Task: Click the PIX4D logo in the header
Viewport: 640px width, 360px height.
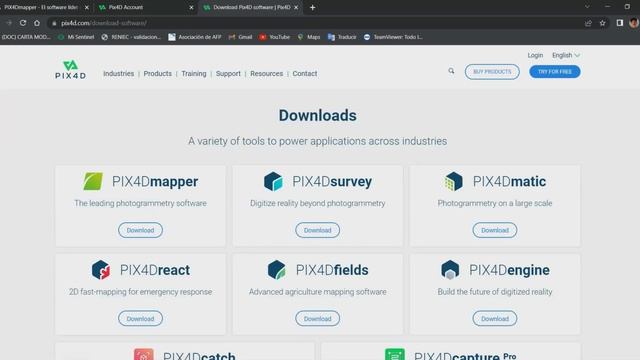Action: (70, 70)
